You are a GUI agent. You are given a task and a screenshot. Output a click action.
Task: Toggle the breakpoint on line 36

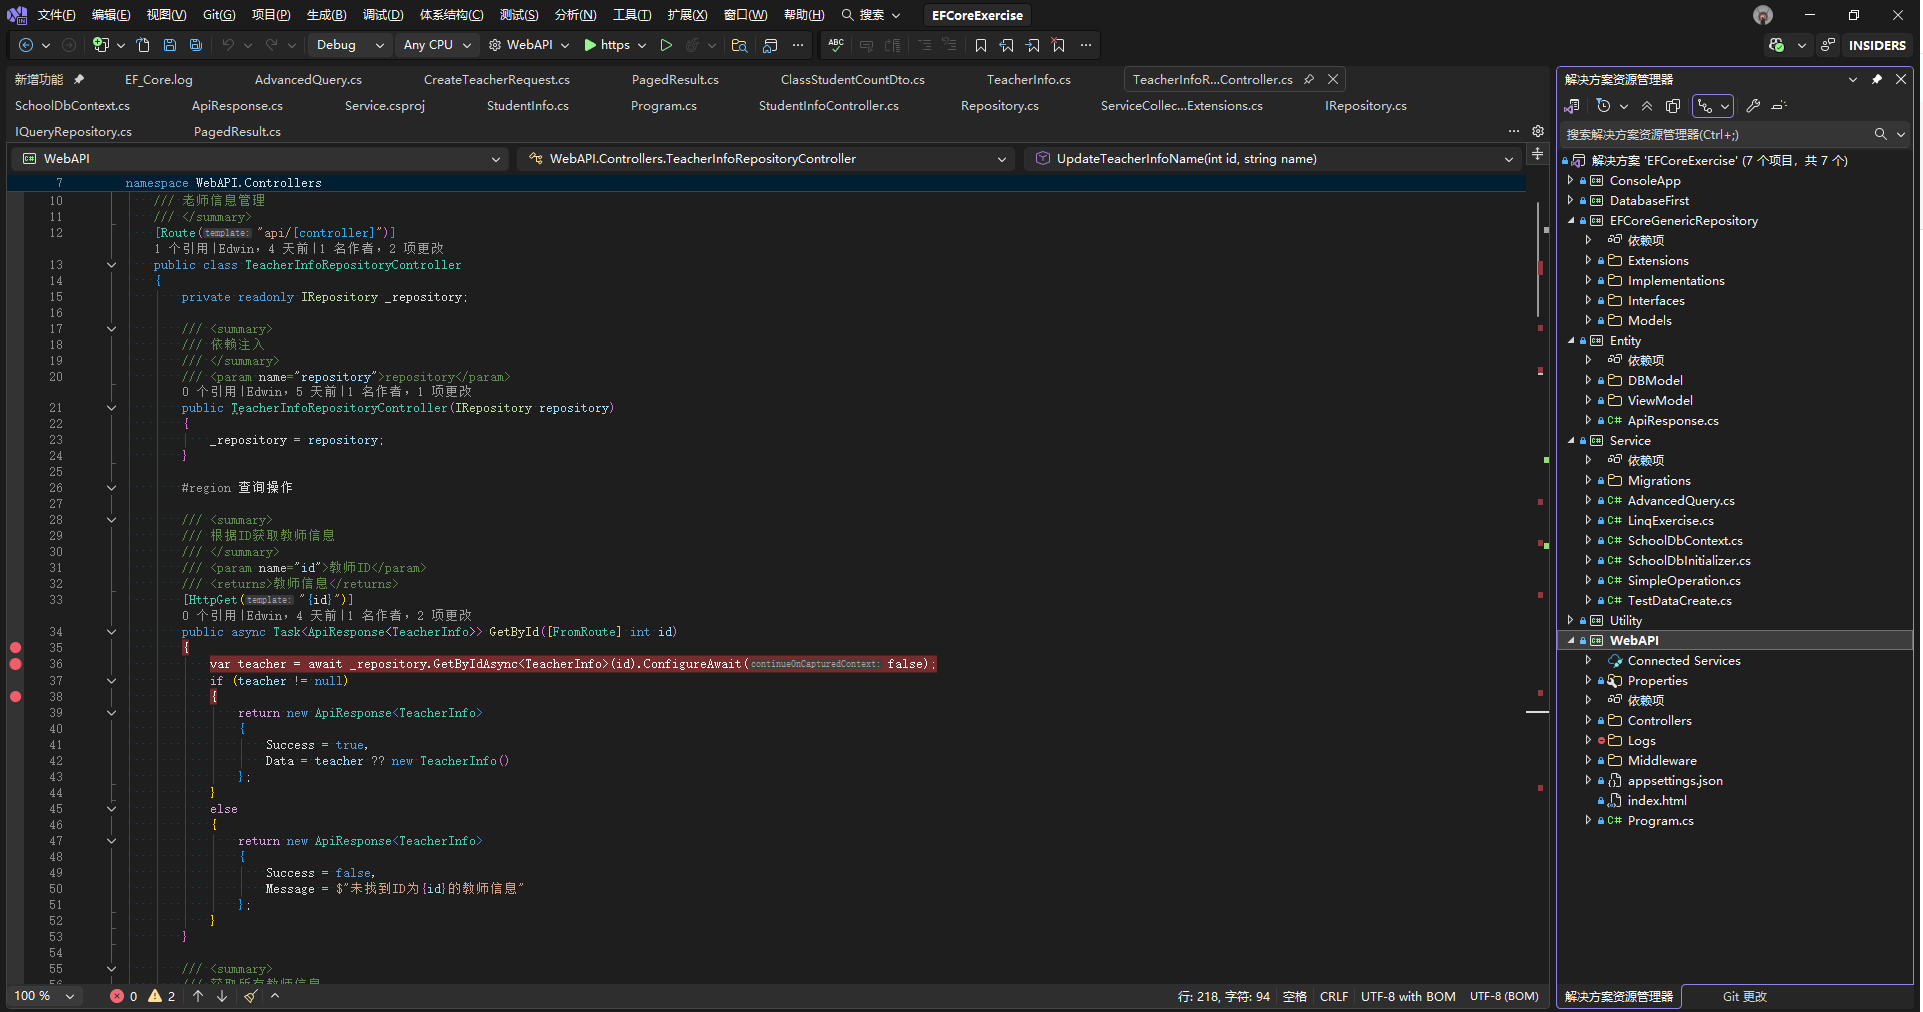pos(15,664)
